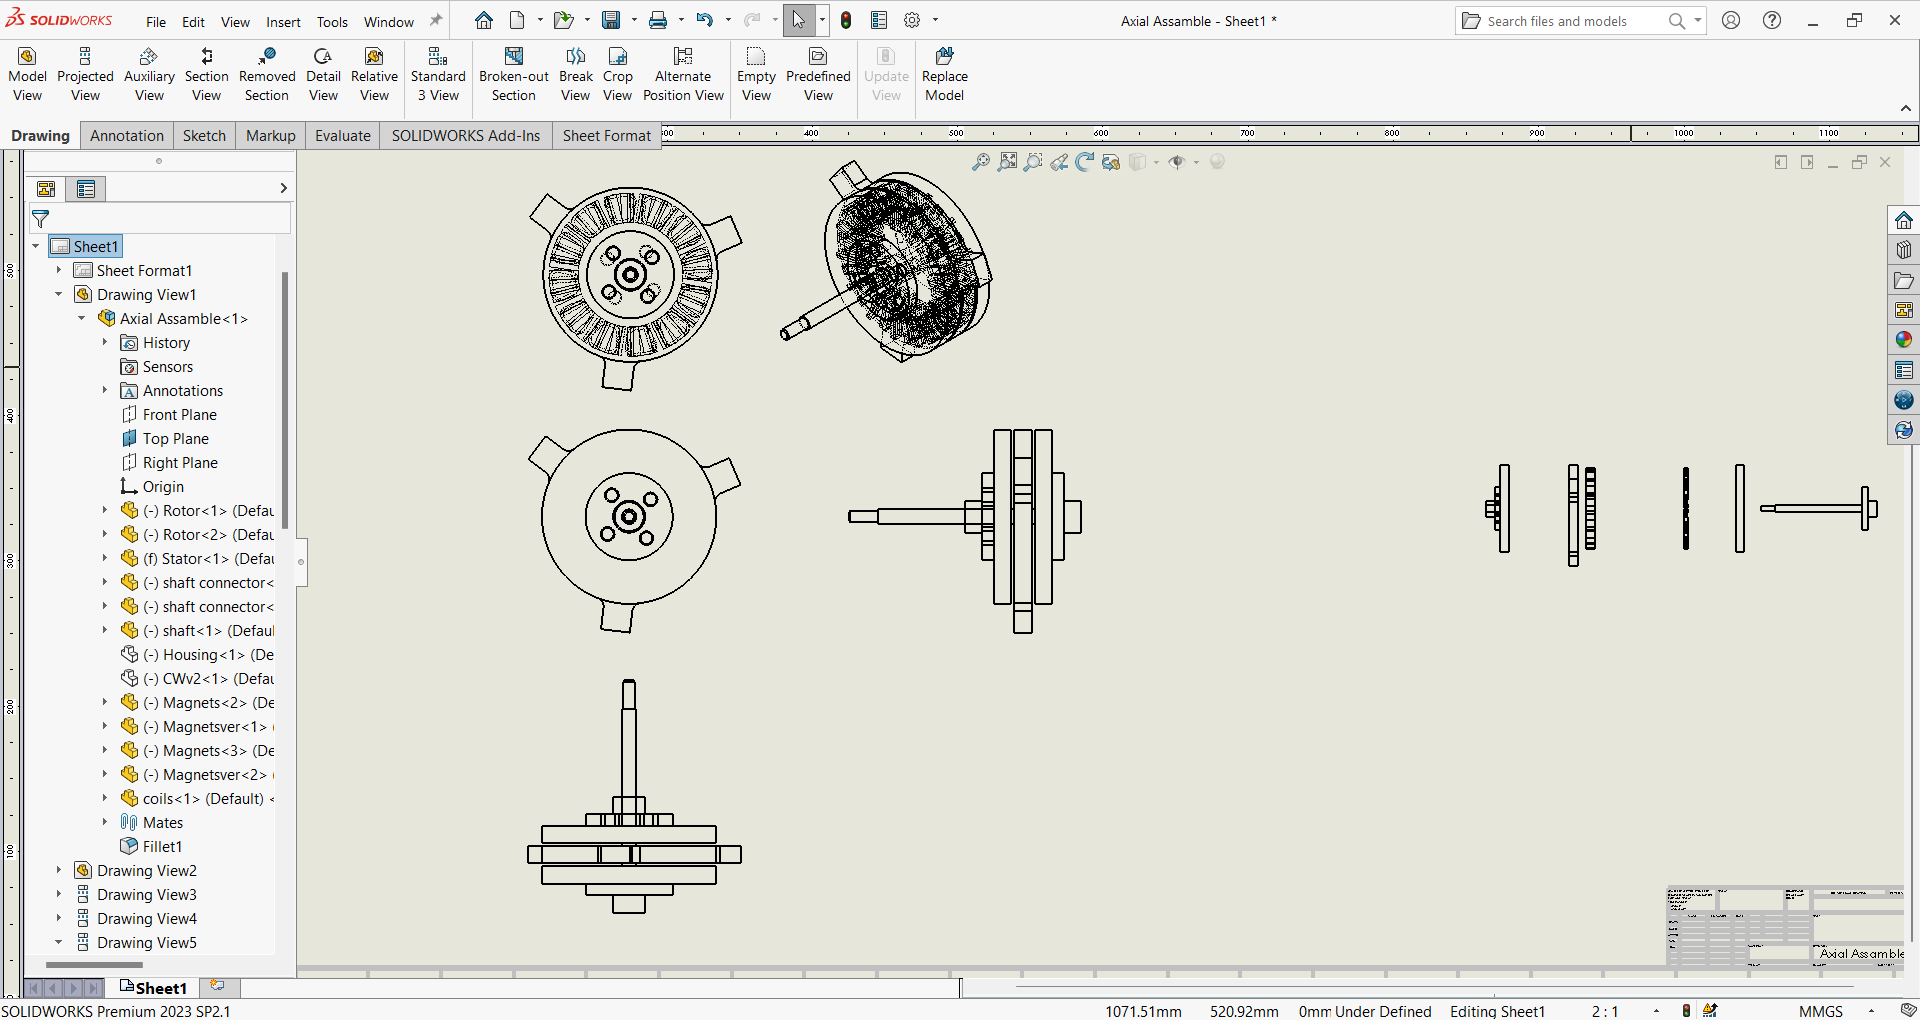Switch to the Annotation tab
Image resolution: width=1920 pixels, height=1020 pixels.
(x=126, y=136)
